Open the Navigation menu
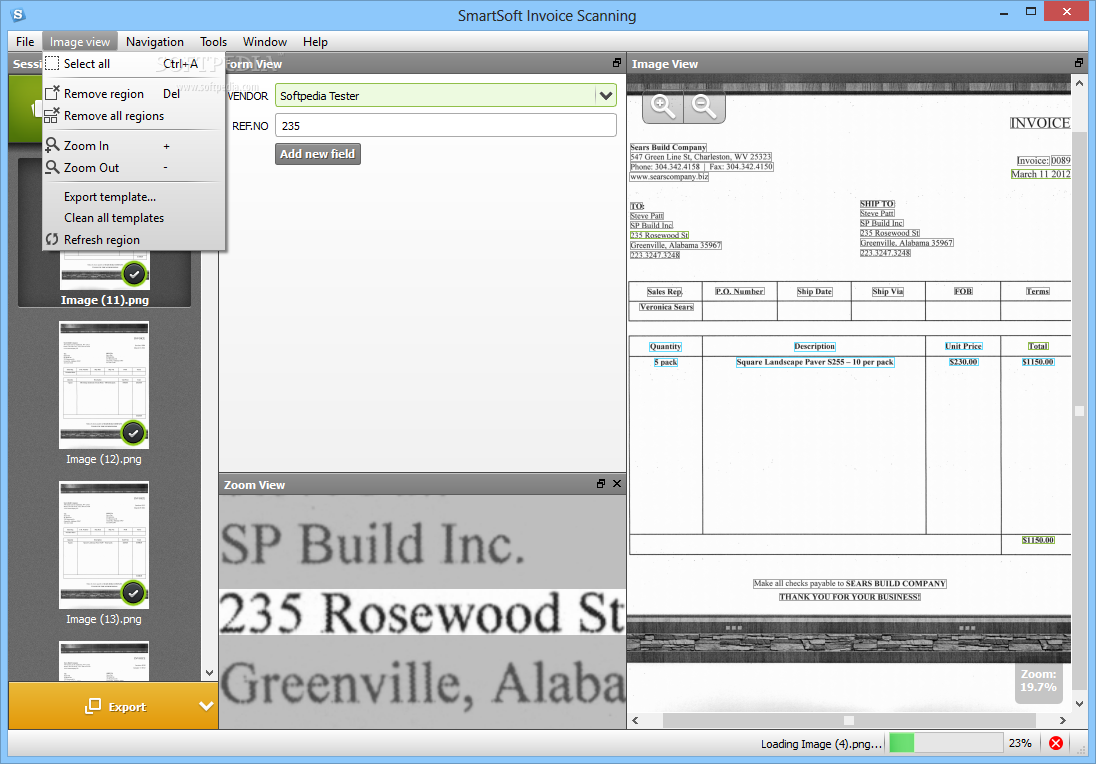The height and width of the screenshot is (764, 1096). (154, 41)
